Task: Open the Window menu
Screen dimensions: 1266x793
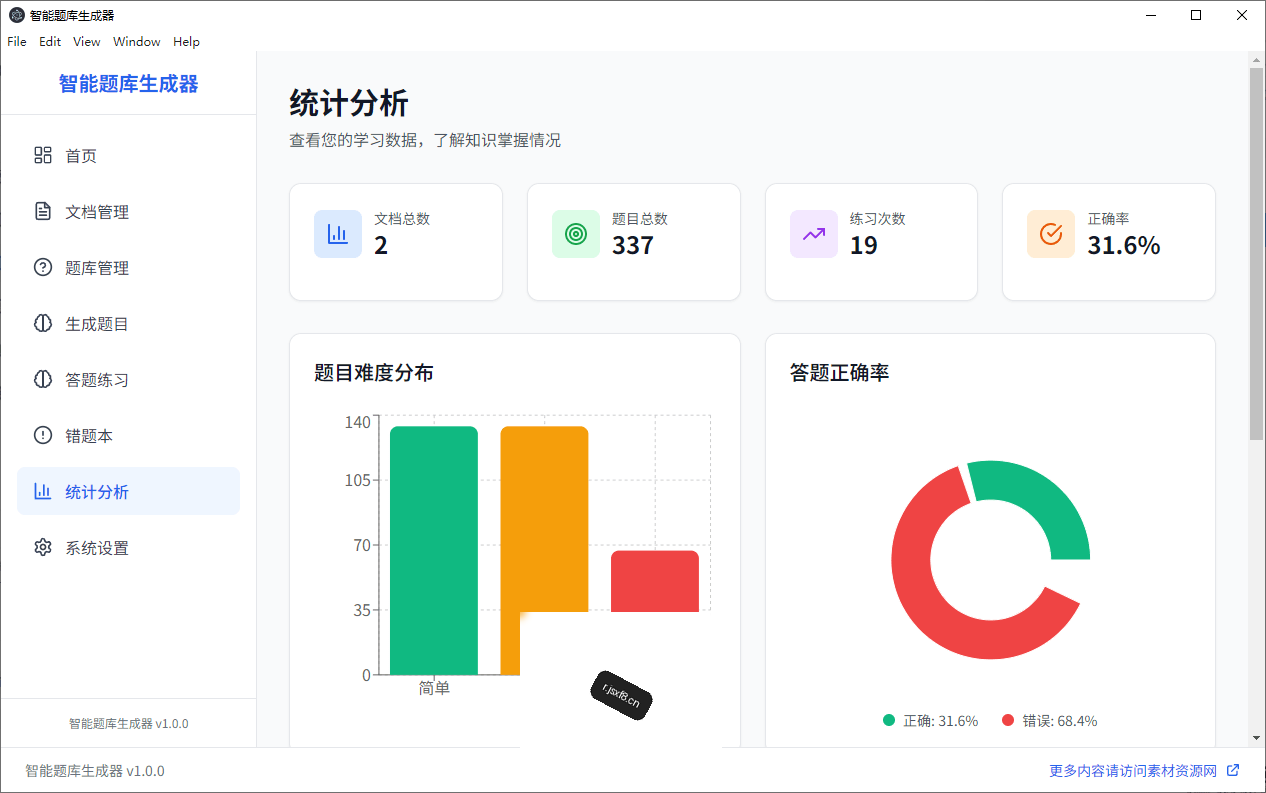Action: click(137, 41)
